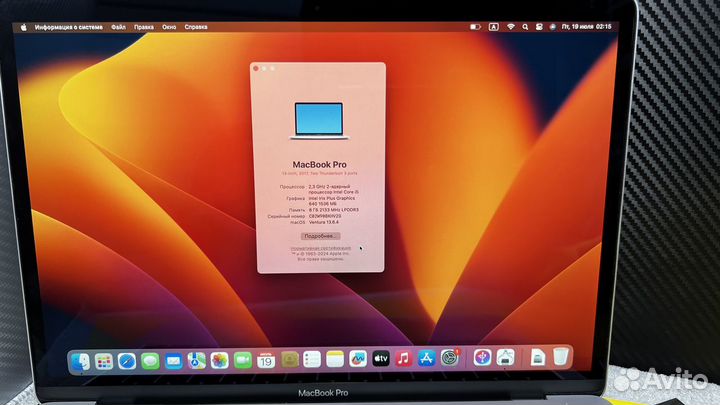The image size is (720, 405).
Task: Click the Процессор label
Action: [x=292, y=187]
